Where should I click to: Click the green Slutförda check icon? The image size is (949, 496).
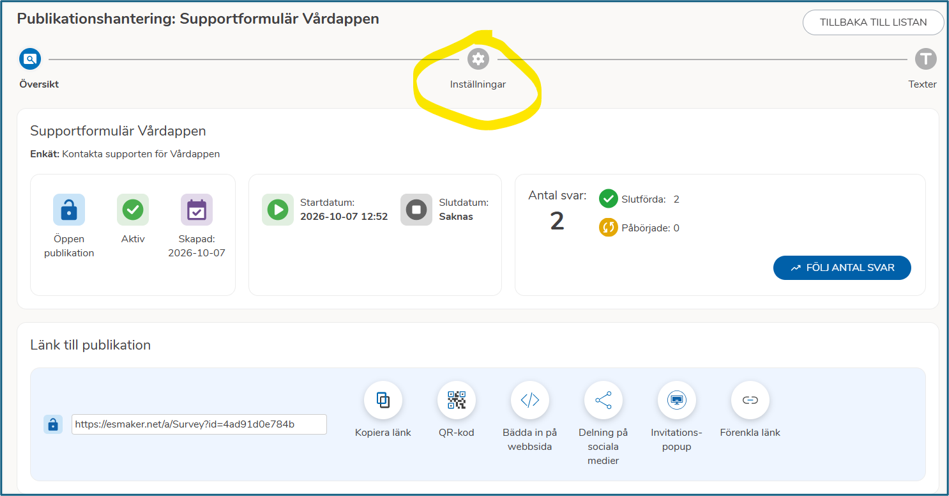(608, 198)
